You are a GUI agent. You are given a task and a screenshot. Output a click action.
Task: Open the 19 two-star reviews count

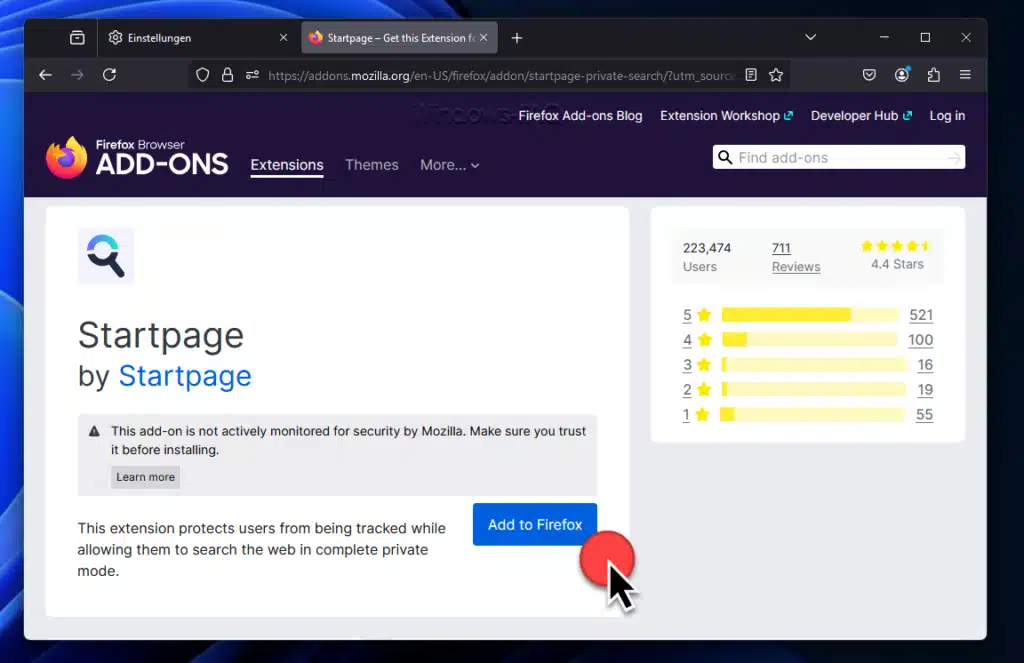pyautogui.click(x=925, y=389)
